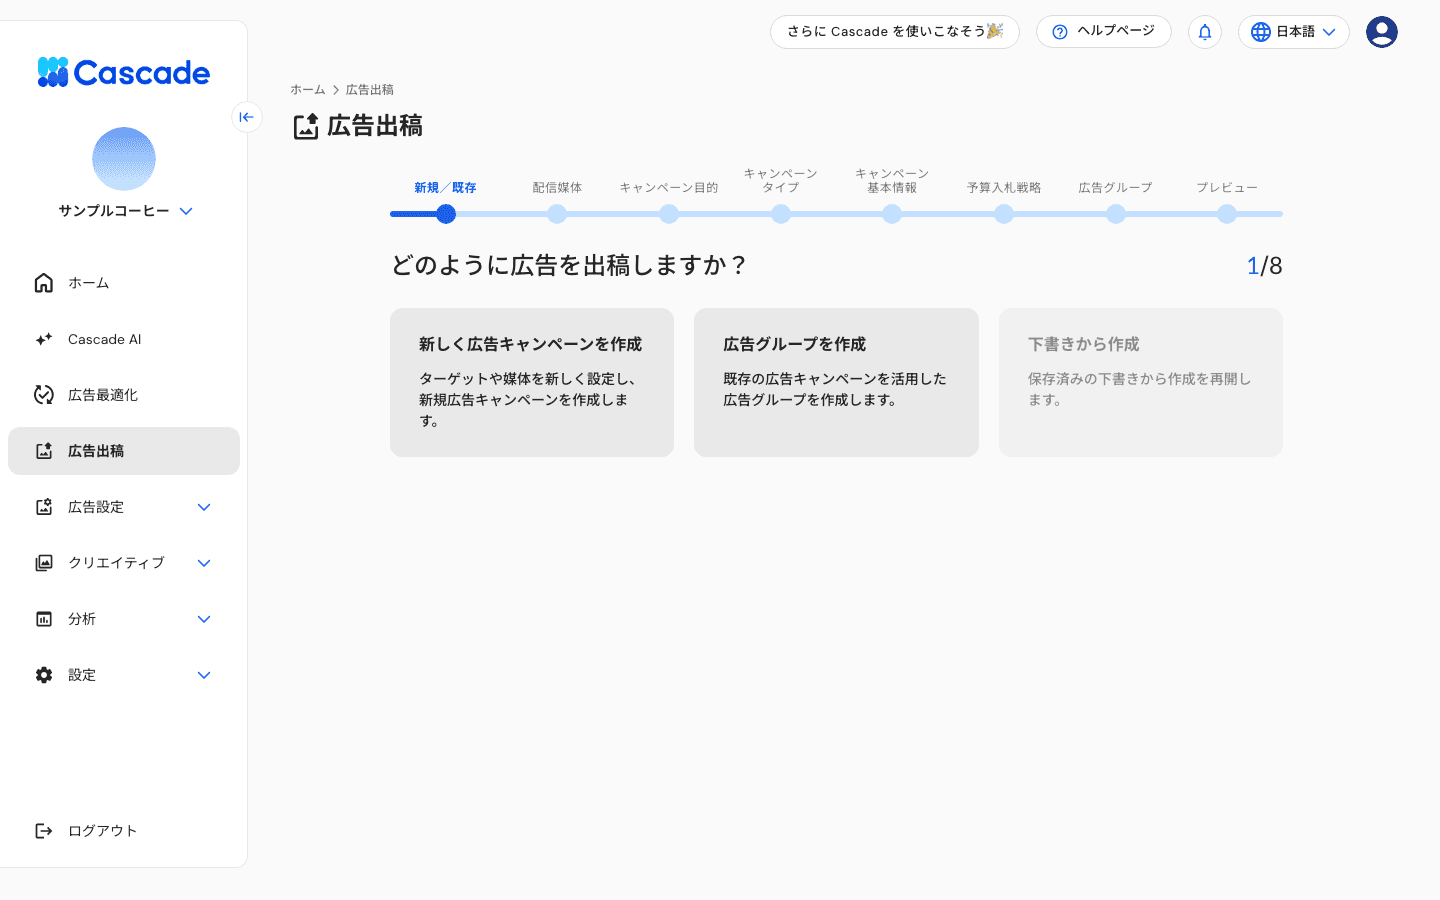Click the 広告出稿 page title icon
Viewport: 1440px width, 900px height.
(x=306, y=127)
